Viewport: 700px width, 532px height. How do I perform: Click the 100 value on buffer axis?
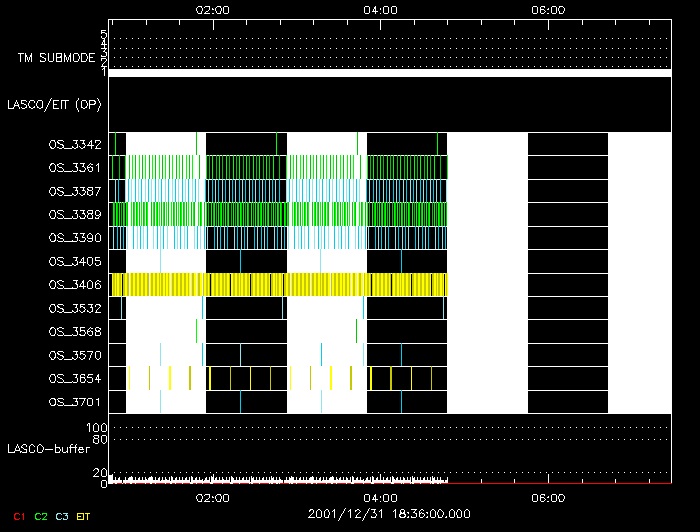point(97,427)
